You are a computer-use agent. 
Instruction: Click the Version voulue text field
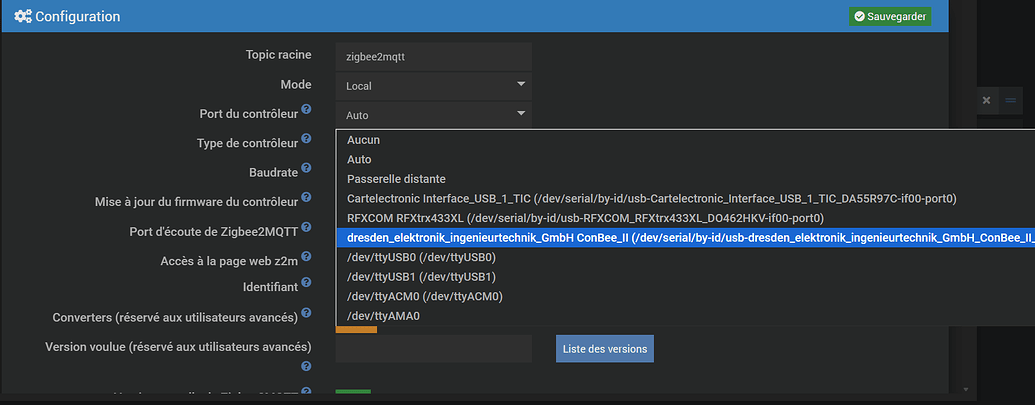click(433, 349)
